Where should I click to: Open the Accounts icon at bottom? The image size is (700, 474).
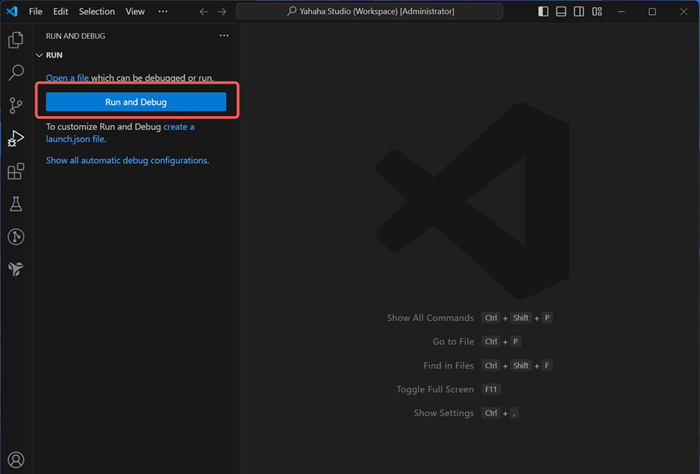click(16, 460)
